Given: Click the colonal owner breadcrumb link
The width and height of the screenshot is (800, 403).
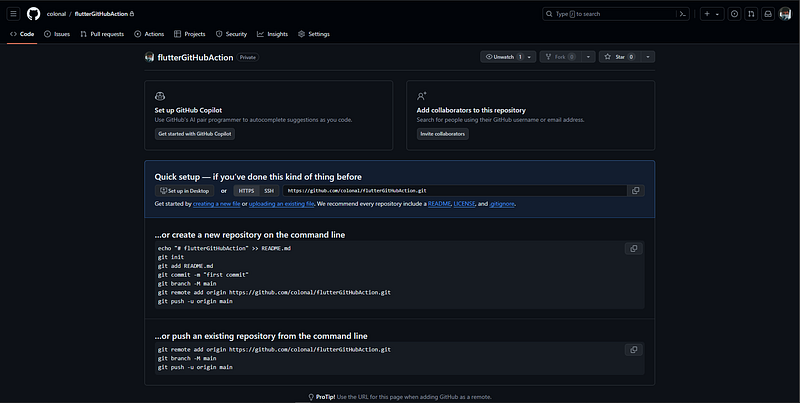Looking at the screenshot, I should tap(56, 14).
